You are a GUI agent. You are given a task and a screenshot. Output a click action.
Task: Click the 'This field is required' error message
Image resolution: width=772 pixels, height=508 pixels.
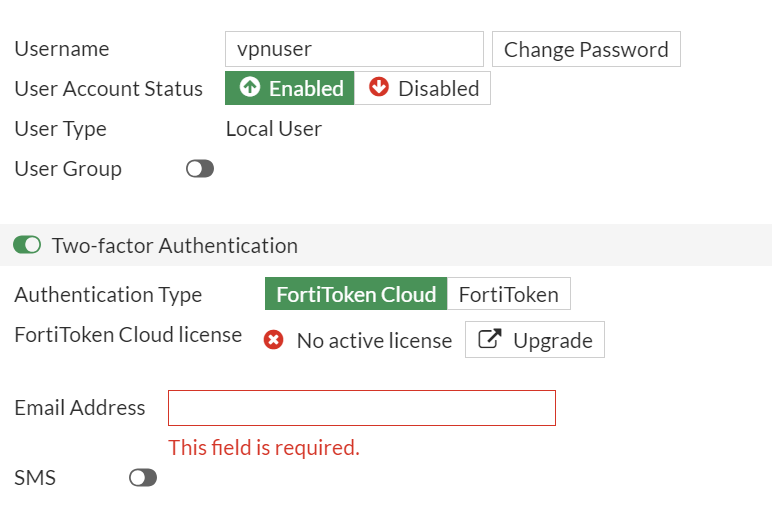point(264,447)
